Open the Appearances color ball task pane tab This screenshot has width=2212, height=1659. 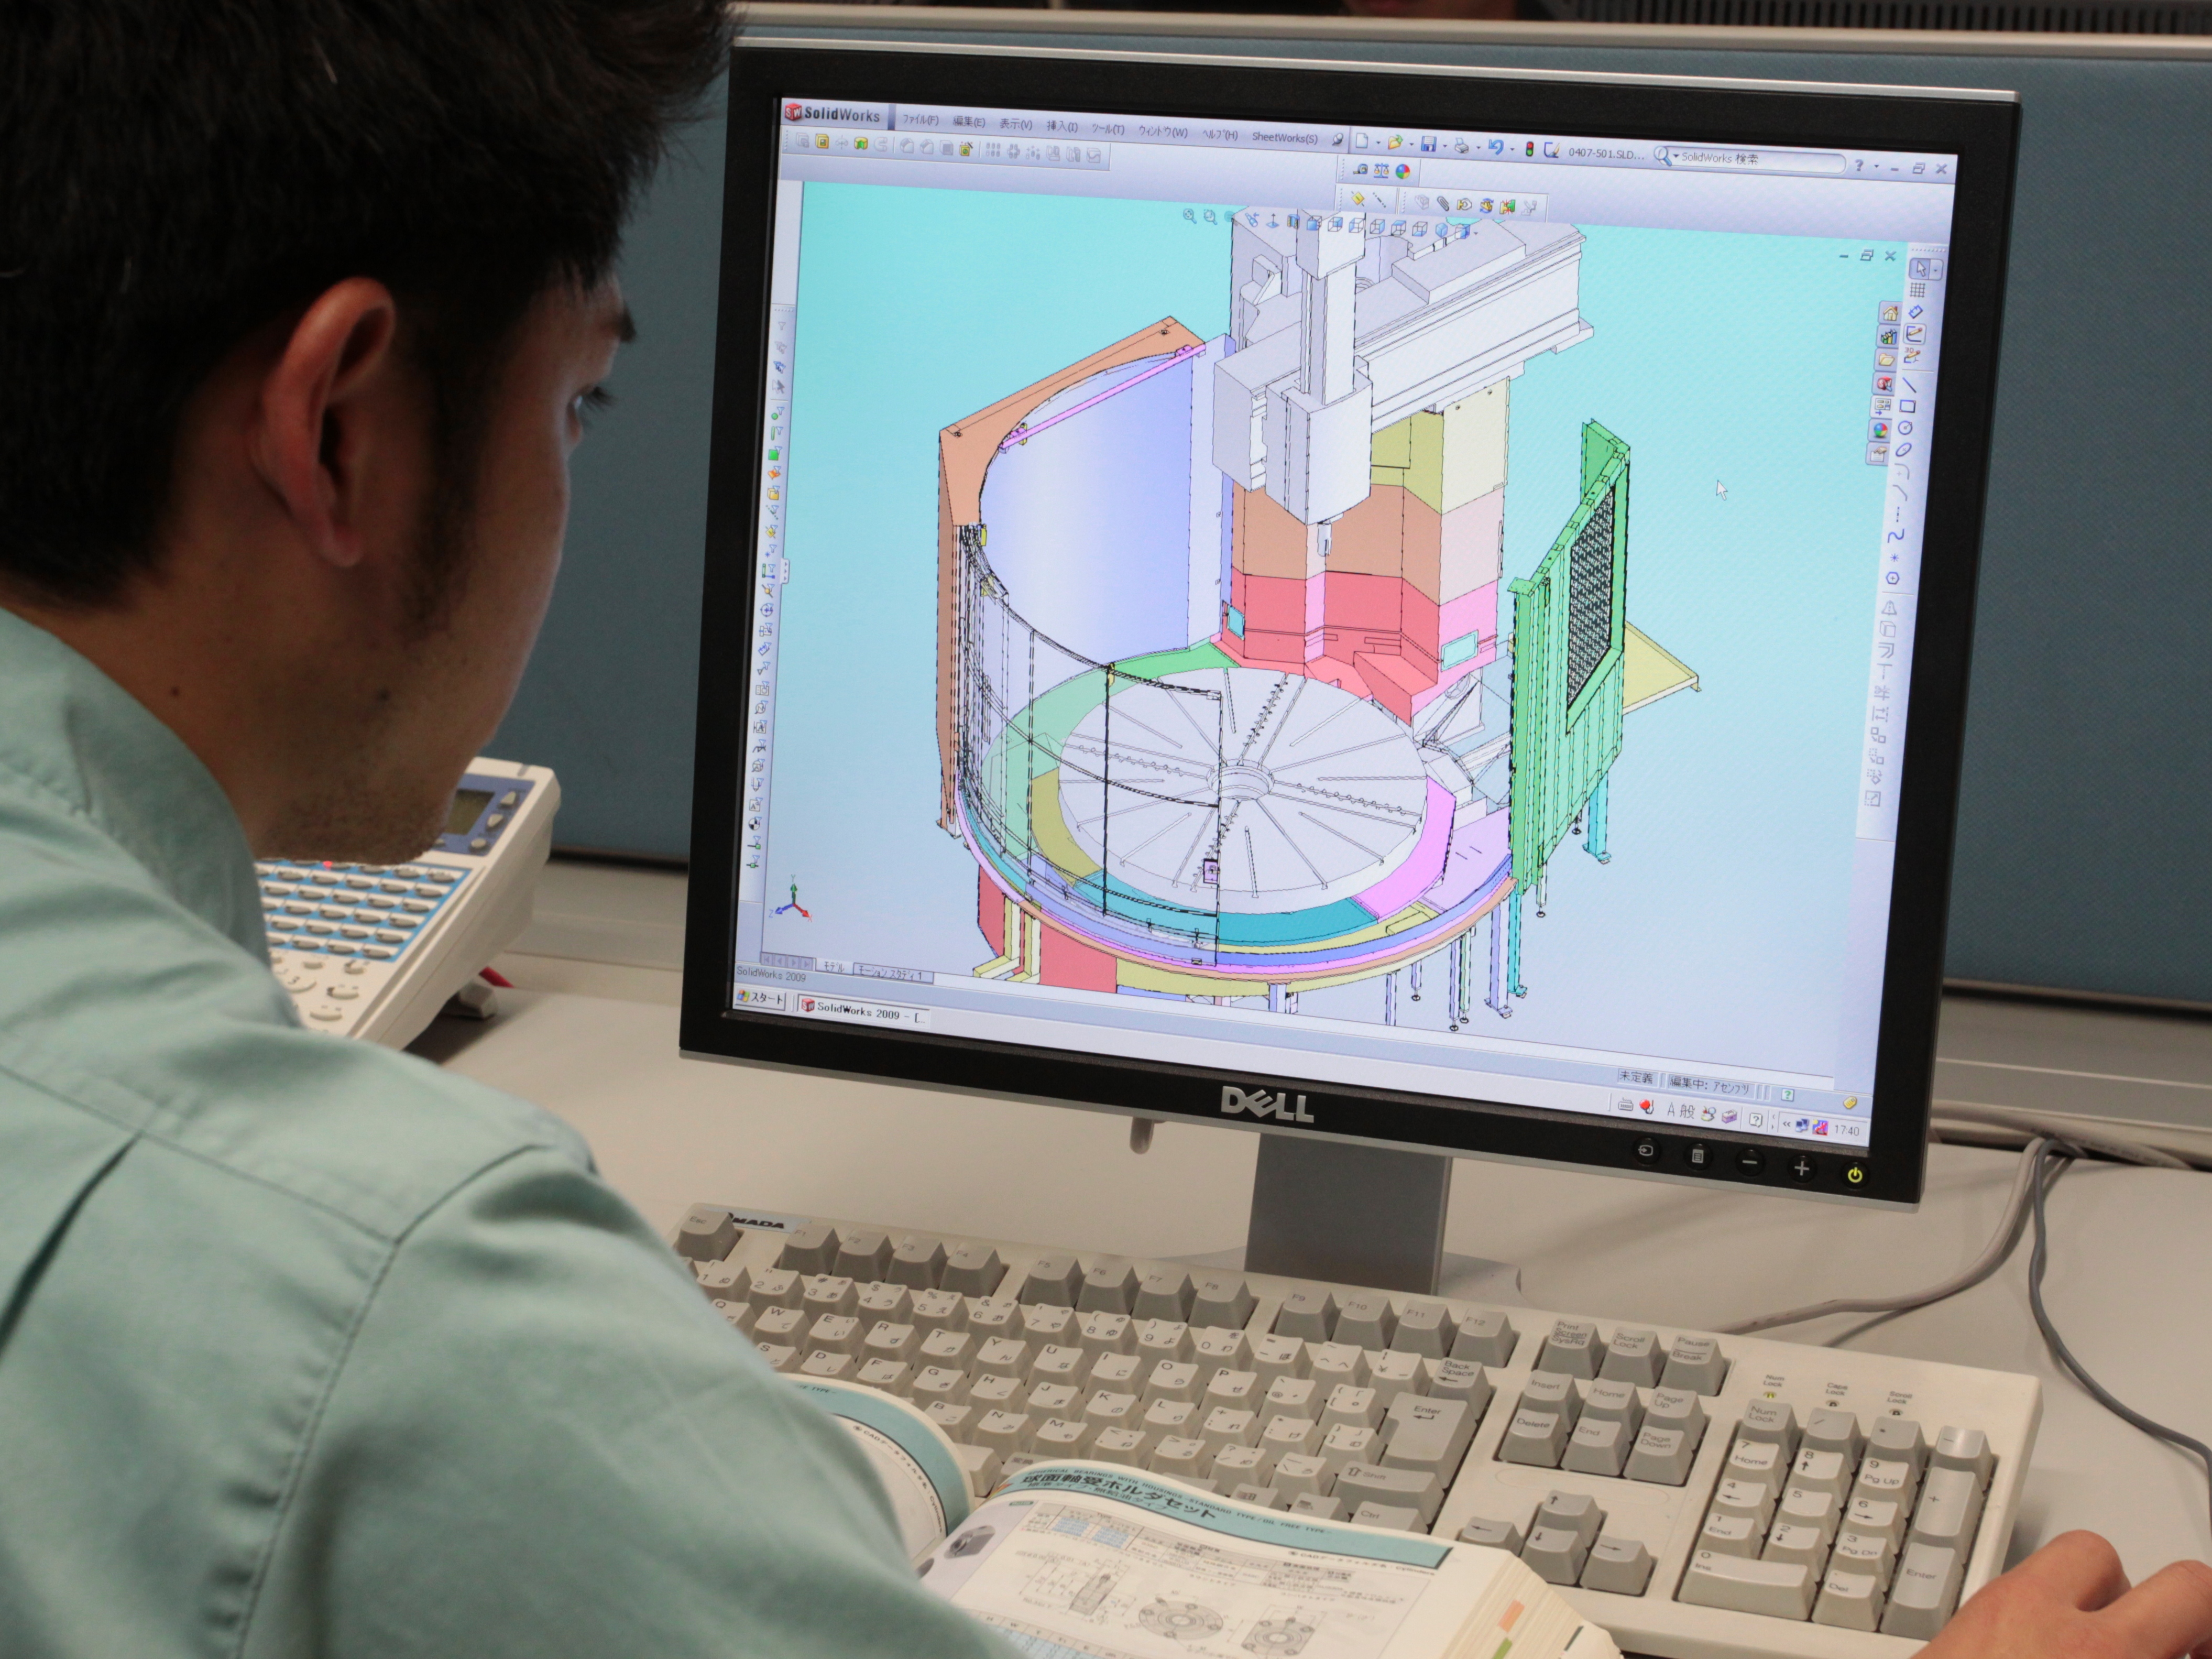pos(1881,430)
